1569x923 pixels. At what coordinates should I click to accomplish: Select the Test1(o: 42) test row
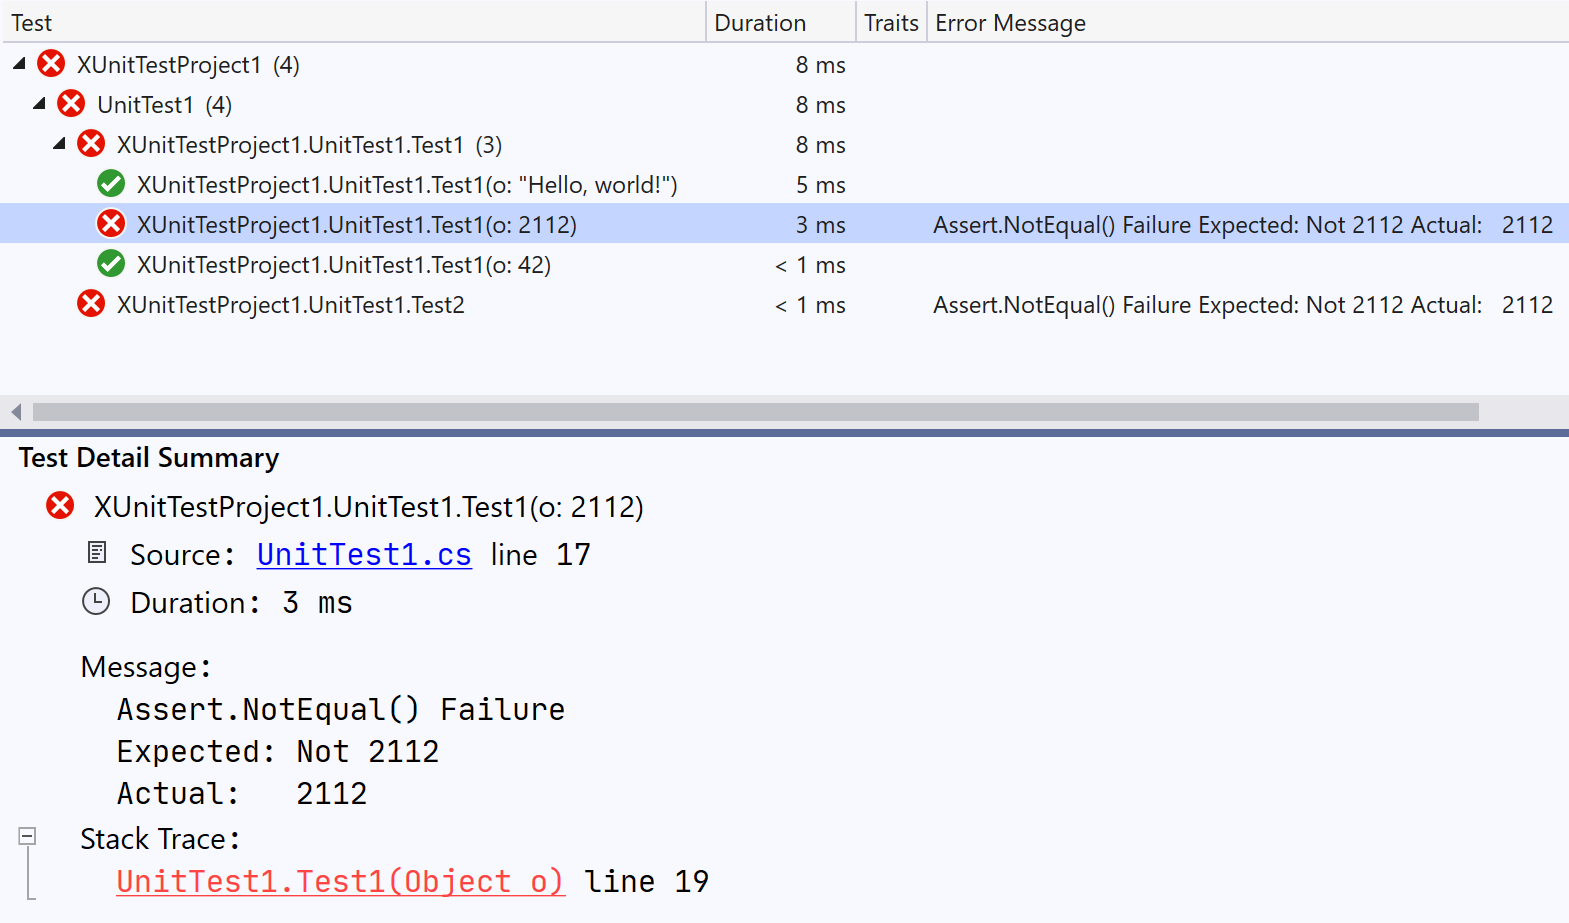tap(784, 264)
